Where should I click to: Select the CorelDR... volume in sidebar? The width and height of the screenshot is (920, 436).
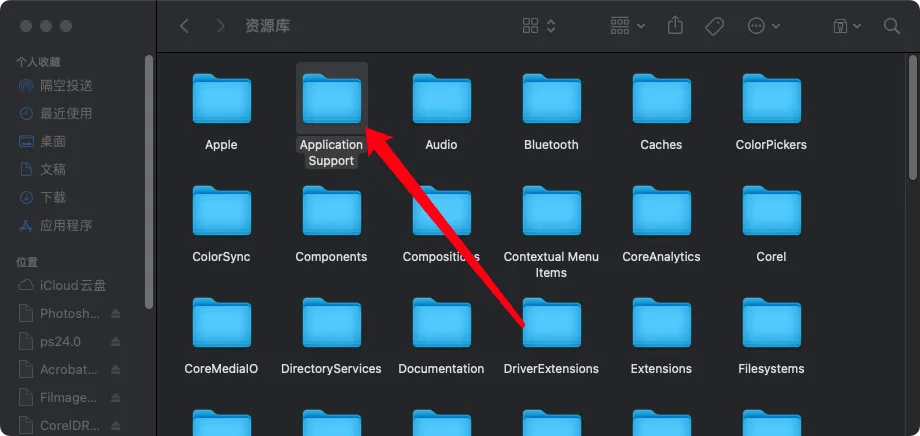point(69,425)
